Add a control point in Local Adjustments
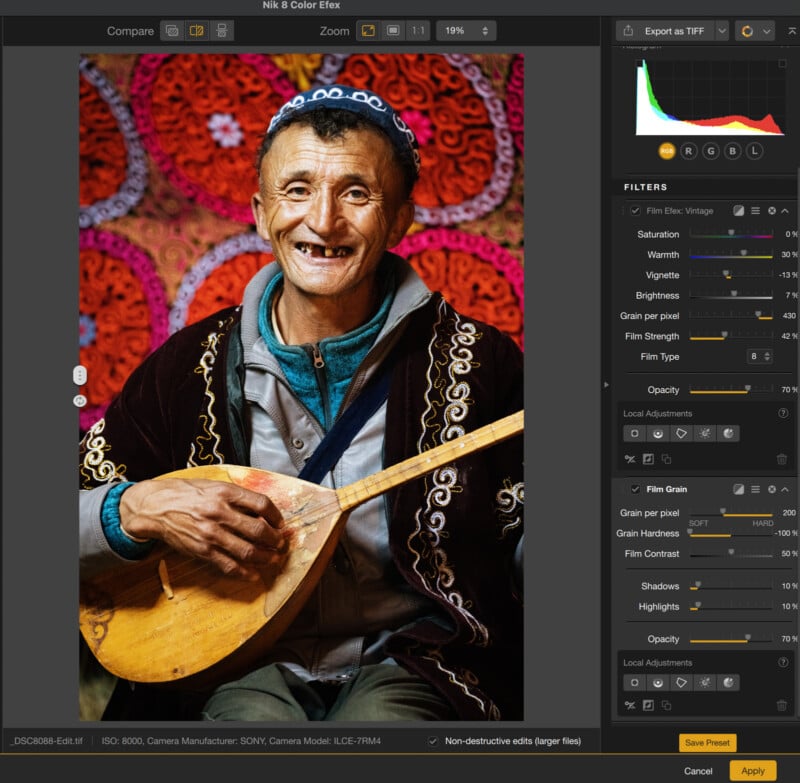The height and width of the screenshot is (783, 800). click(x=634, y=432)
